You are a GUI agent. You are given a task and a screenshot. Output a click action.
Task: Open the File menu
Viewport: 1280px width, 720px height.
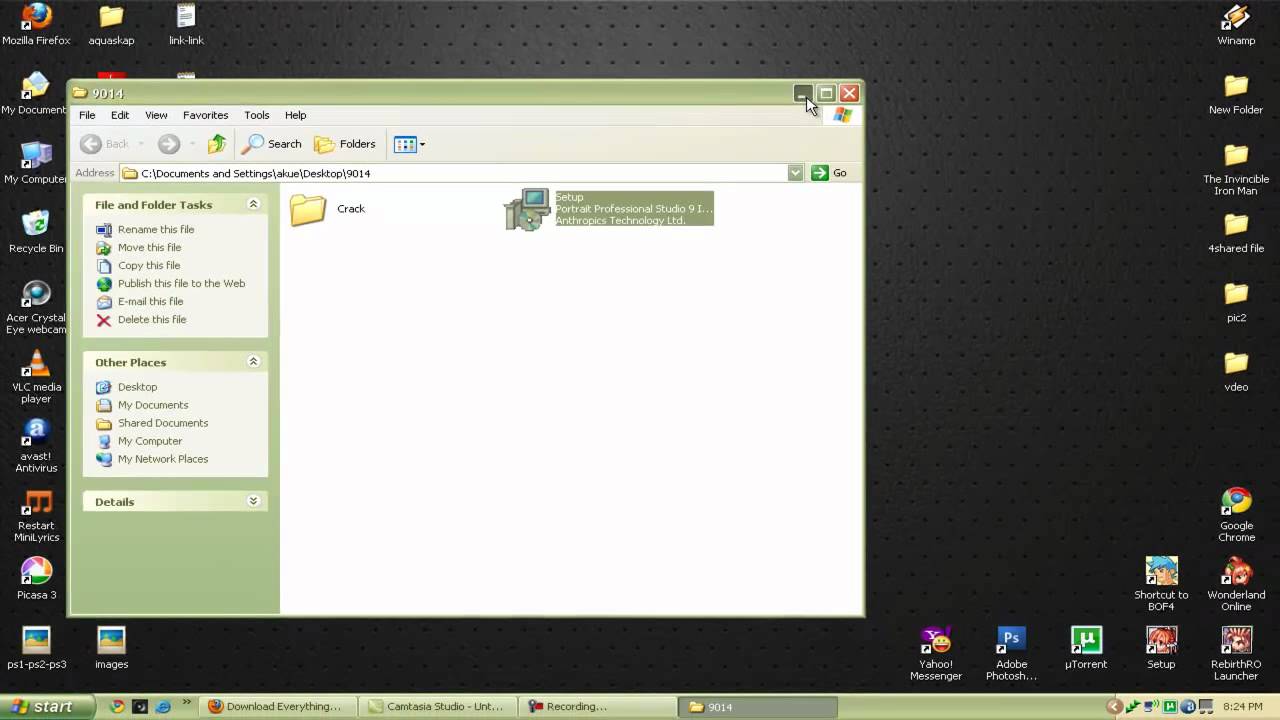(x=87, y=115)
